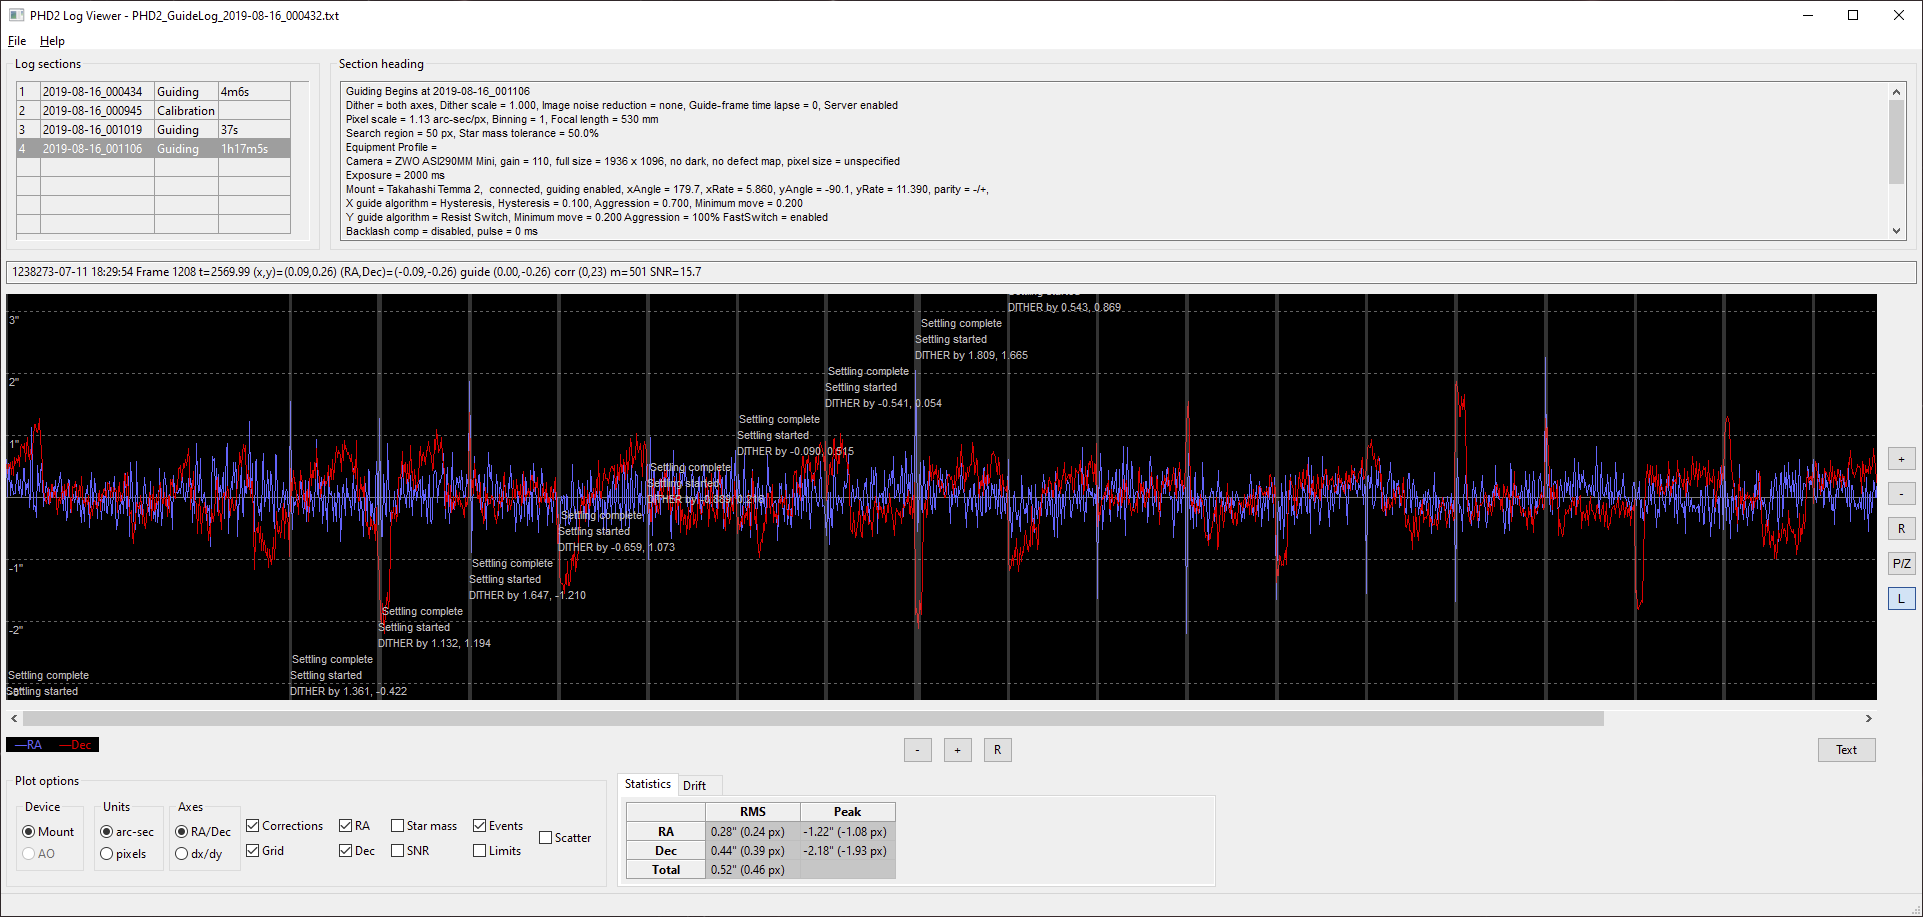Click the section heading scroll-up arrow
1923x917 pixels.
1896,92
